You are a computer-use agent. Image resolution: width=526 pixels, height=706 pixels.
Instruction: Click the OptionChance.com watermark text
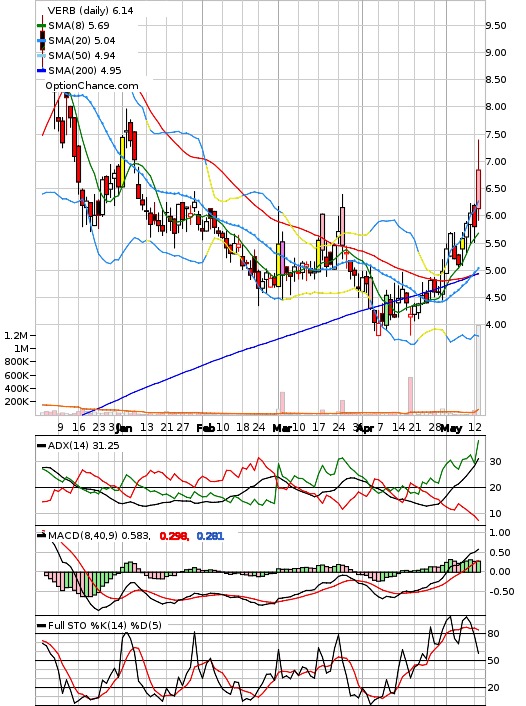(92, 86)
